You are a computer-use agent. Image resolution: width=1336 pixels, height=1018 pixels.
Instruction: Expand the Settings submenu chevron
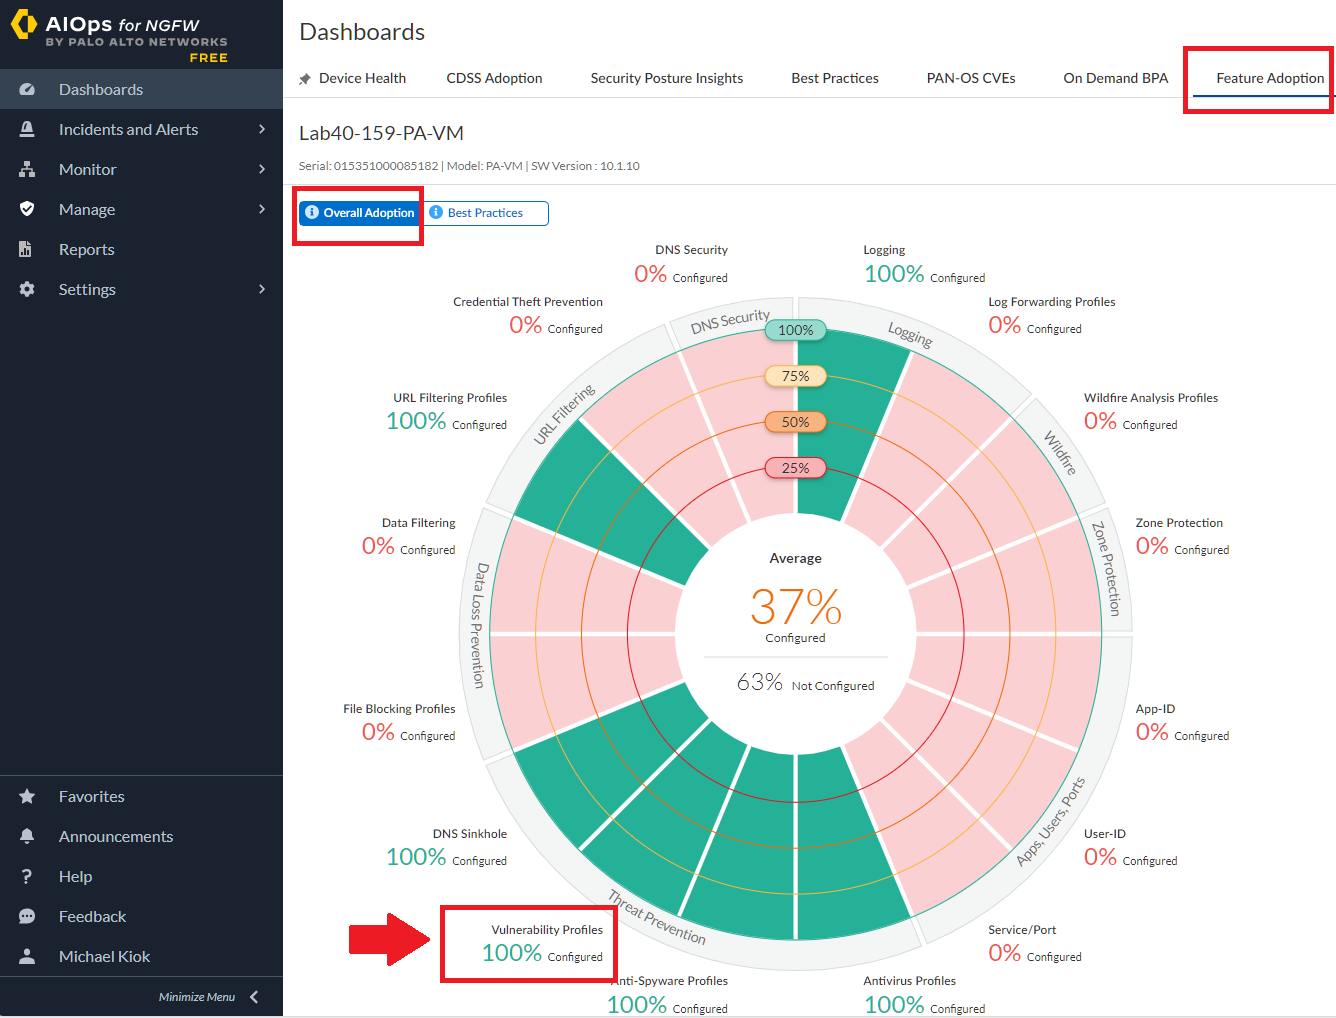[262, 290]
